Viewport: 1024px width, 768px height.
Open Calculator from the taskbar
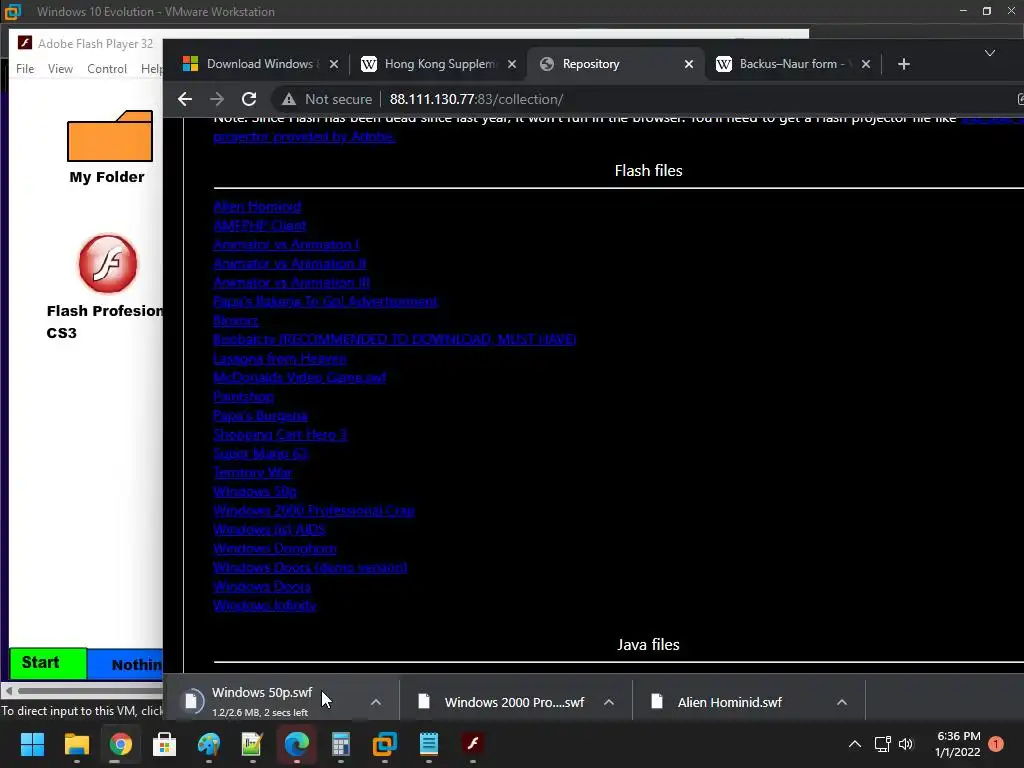point(341,744)
